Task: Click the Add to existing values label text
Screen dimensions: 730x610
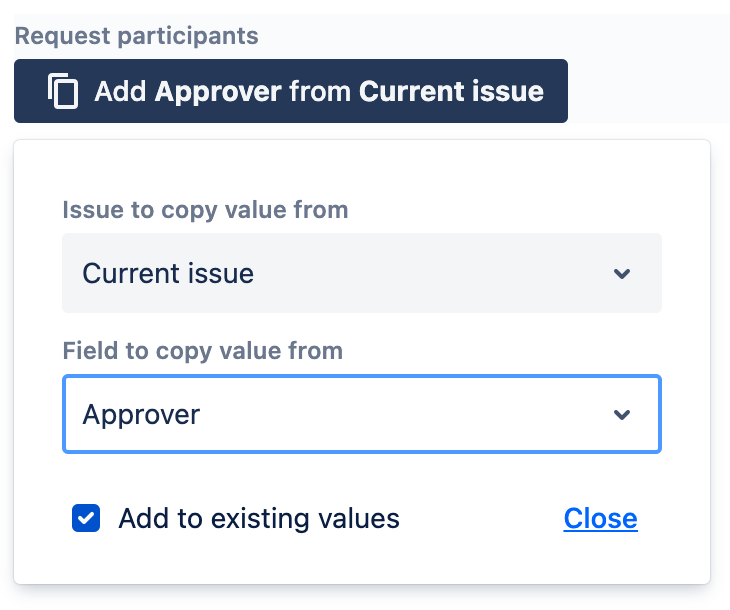Action: coord(259,518)
